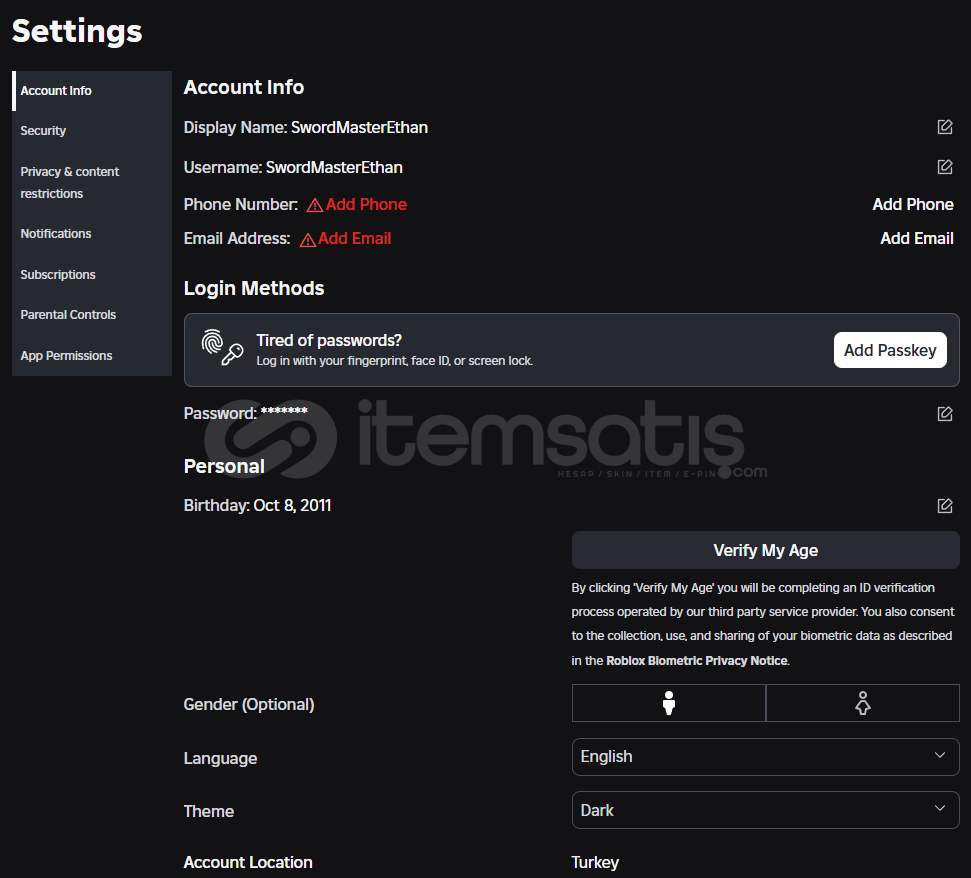
Task: Go to Privacy & content restrictions
Action: 70,182
